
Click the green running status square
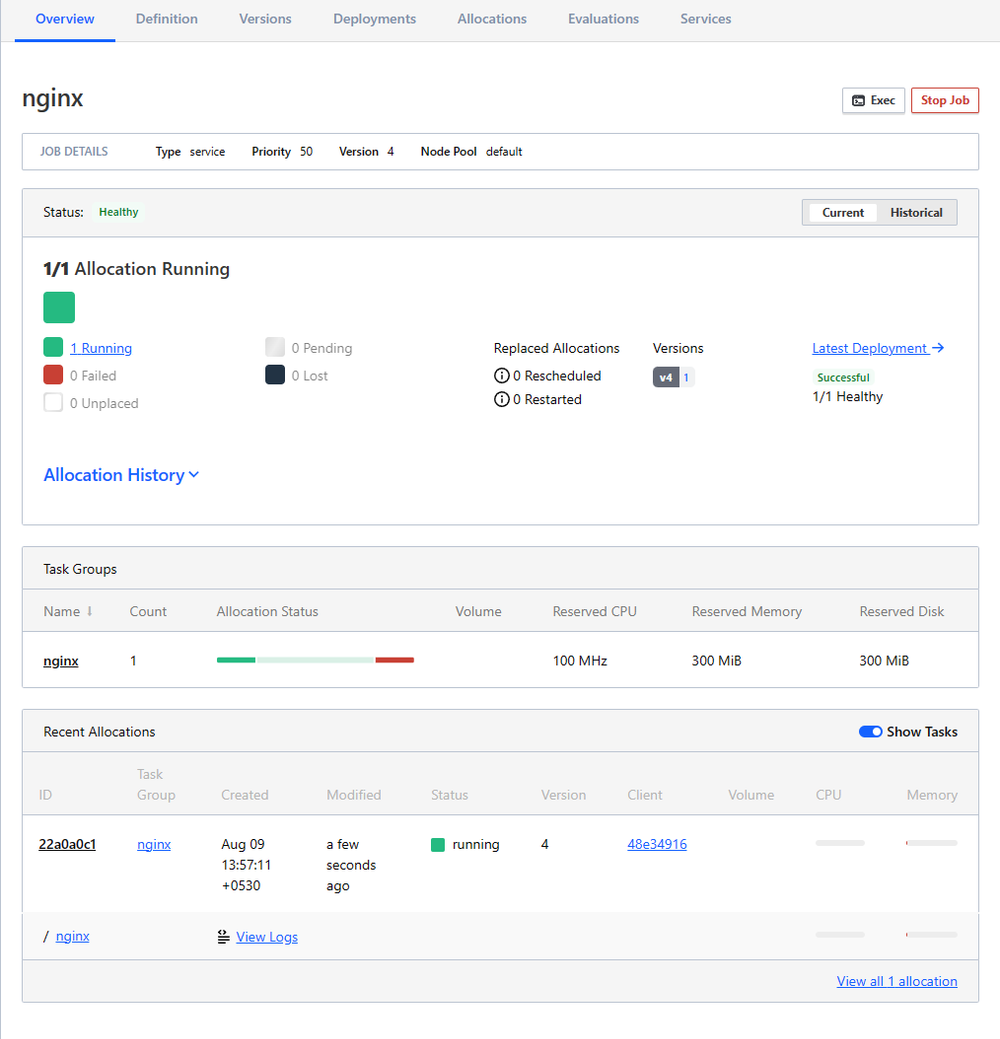(437, 845)
